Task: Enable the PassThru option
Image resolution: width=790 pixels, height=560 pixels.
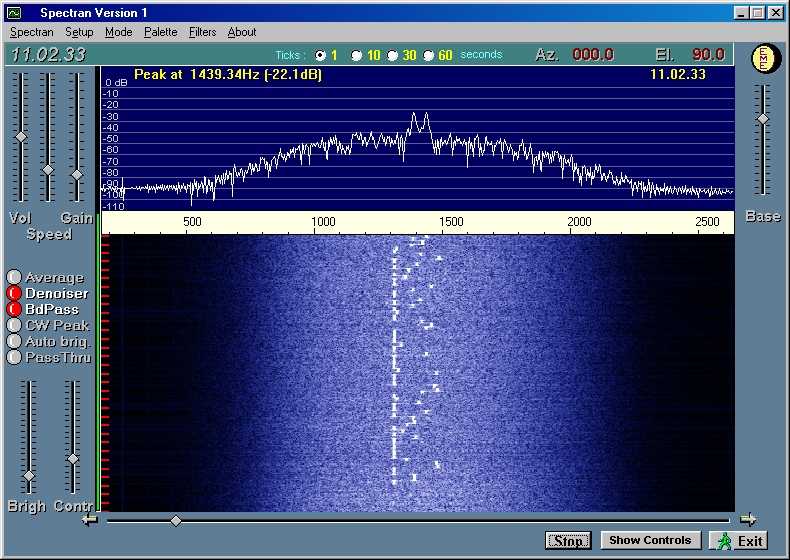Action: pos(14,357)
